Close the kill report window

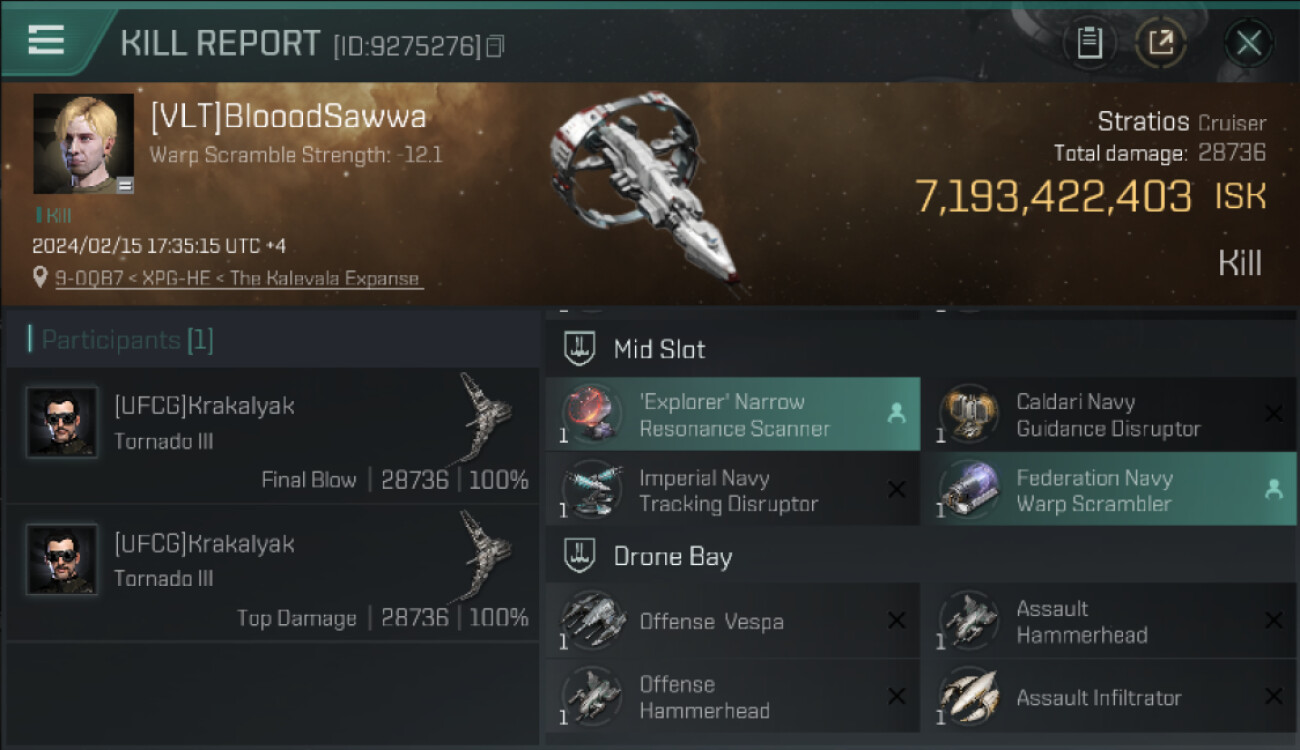click(1248, 43)
